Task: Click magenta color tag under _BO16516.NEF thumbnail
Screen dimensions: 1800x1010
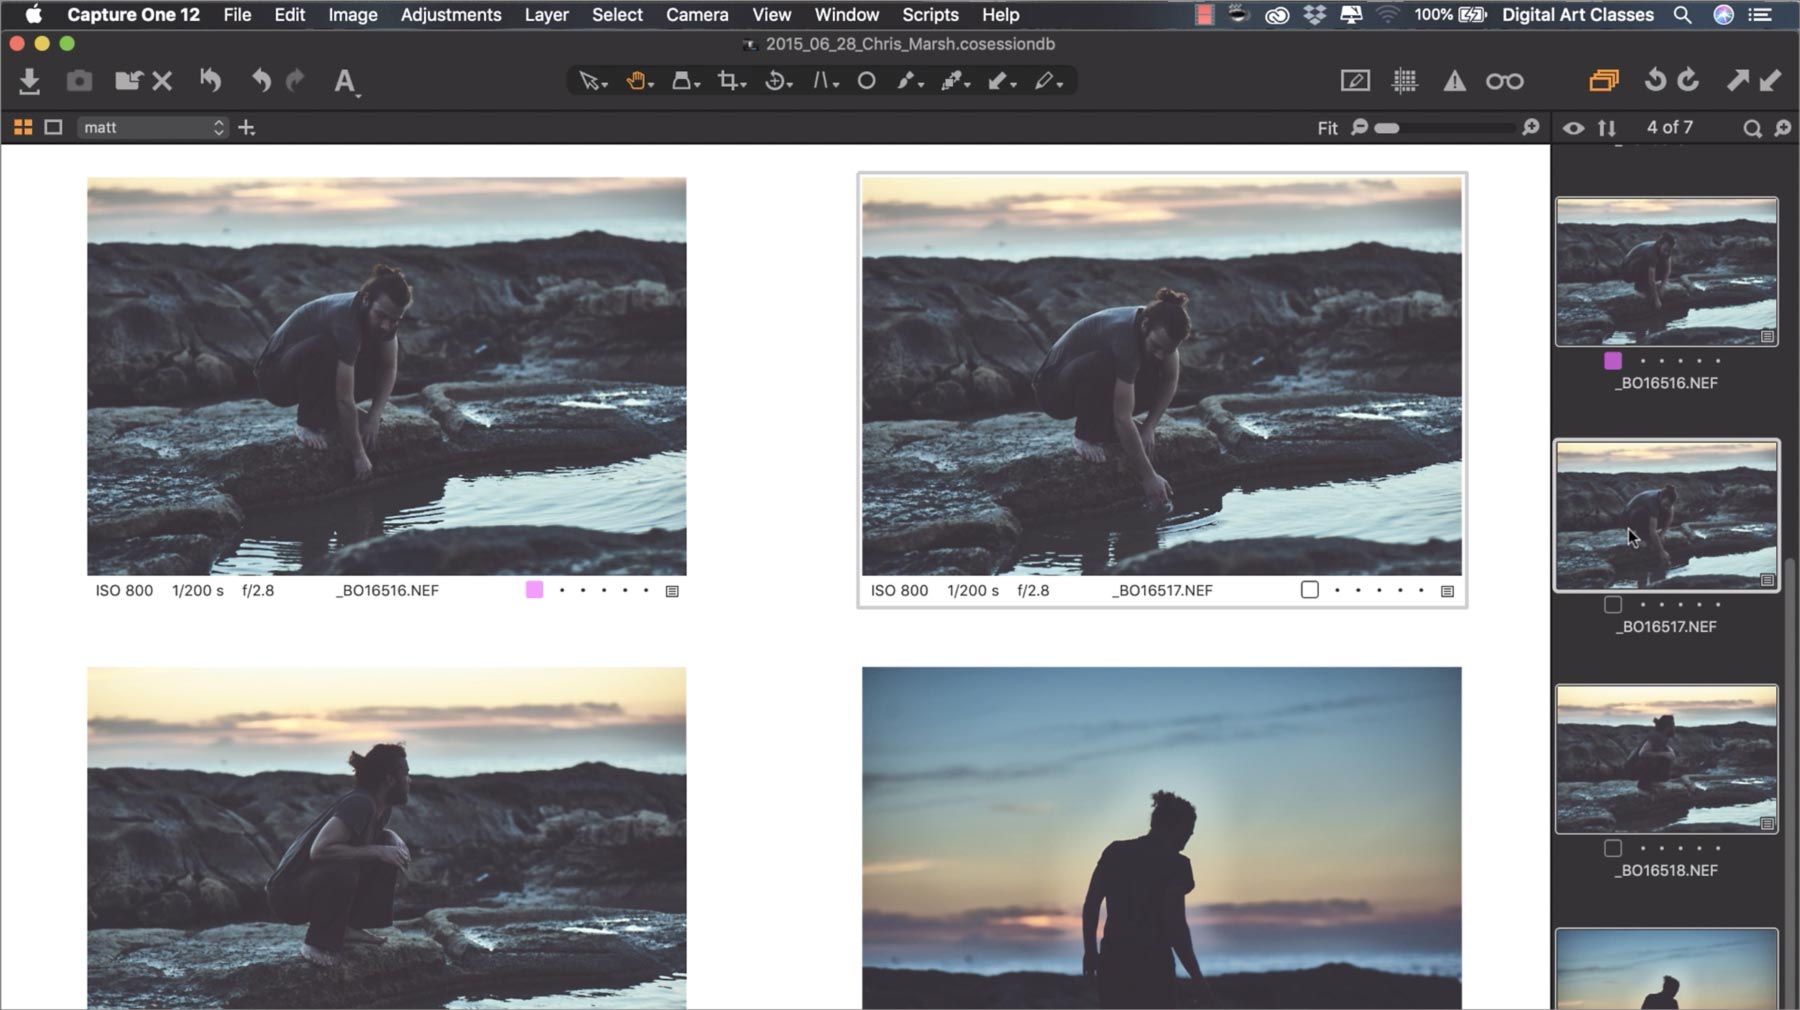Action: click(1613, 361)
